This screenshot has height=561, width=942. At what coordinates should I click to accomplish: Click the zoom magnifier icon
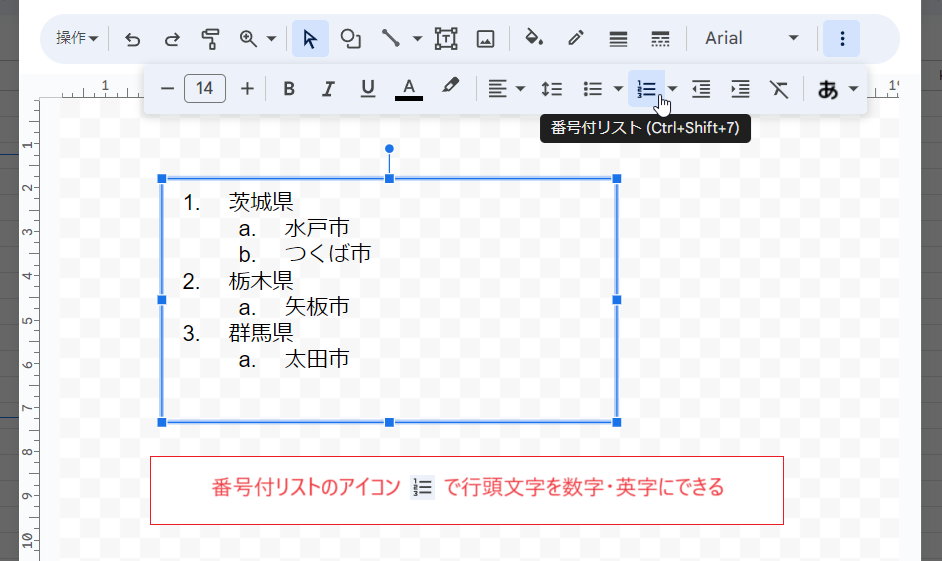coord(248,39)
